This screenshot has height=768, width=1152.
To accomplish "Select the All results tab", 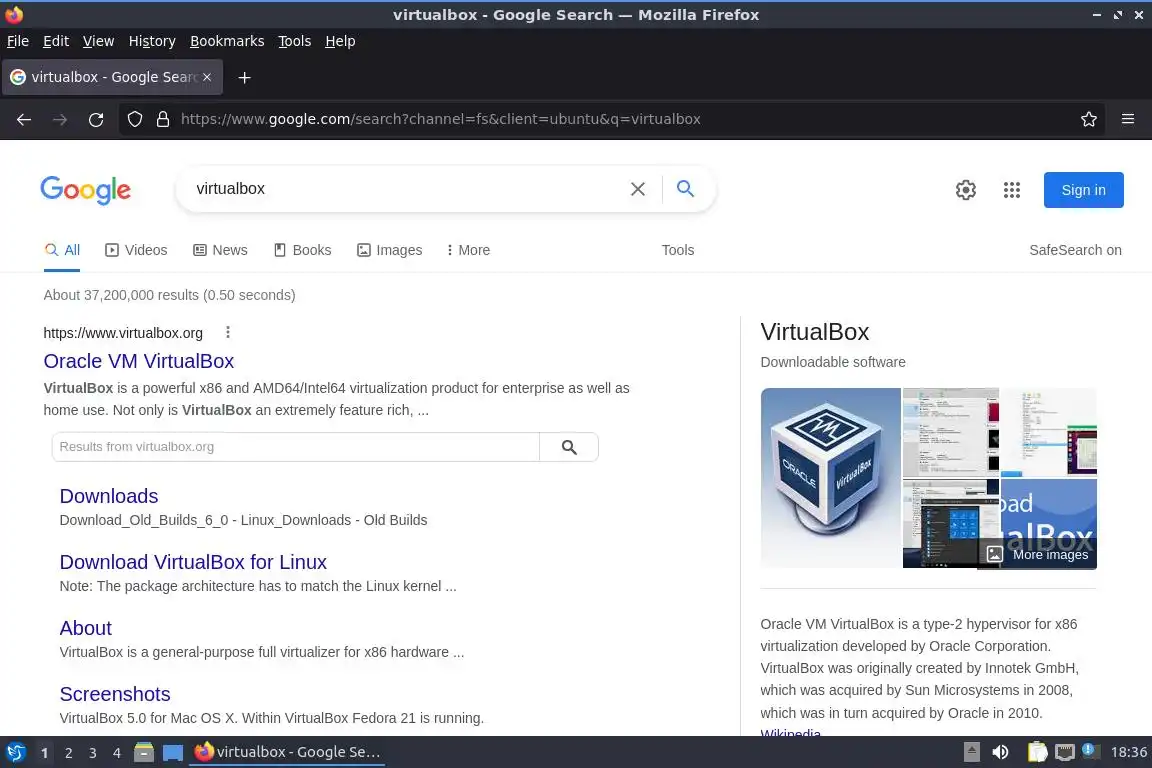I will coord(62,250).
